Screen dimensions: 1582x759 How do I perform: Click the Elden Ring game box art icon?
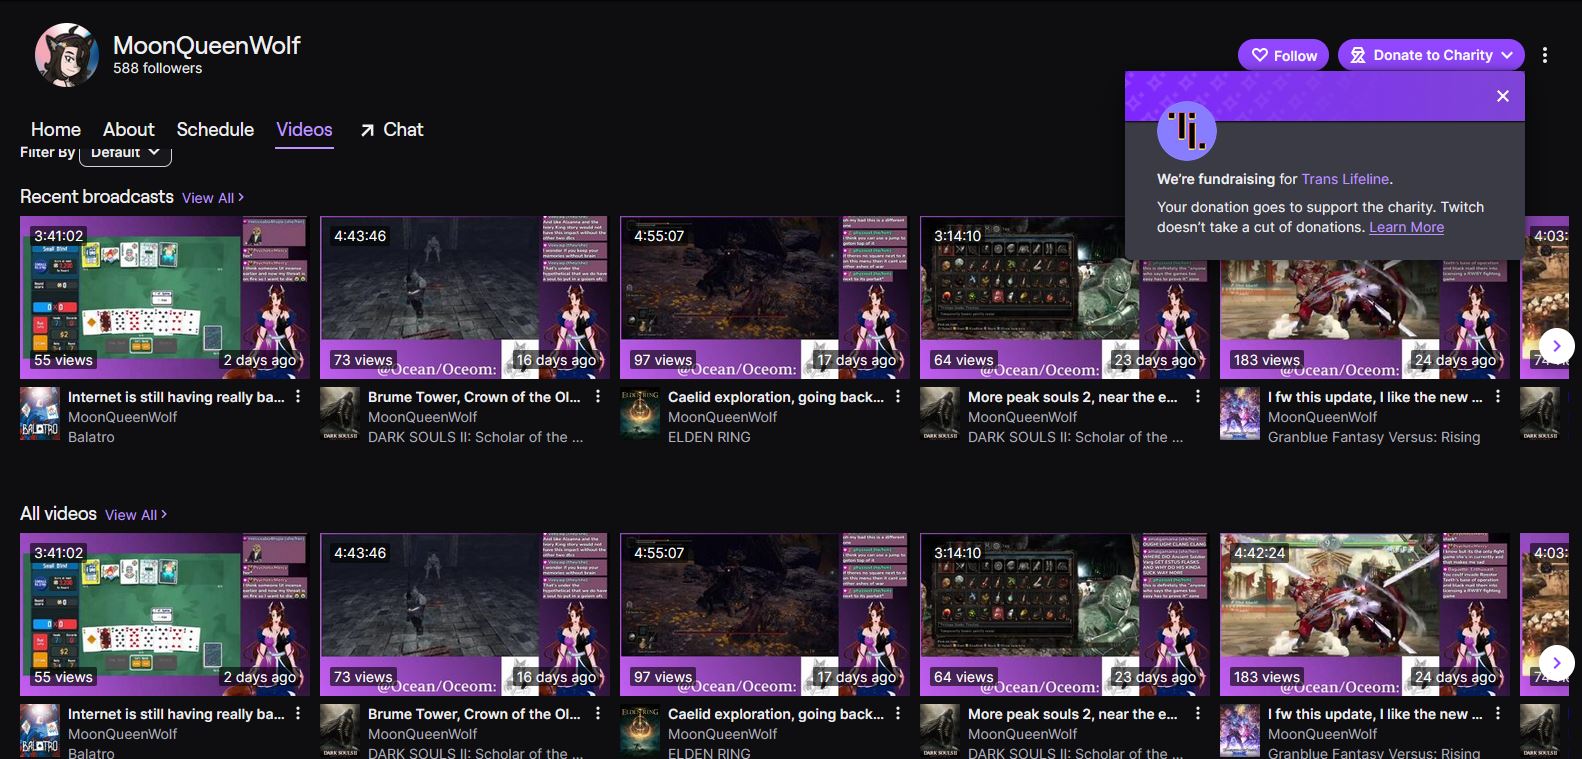(640, 414)
